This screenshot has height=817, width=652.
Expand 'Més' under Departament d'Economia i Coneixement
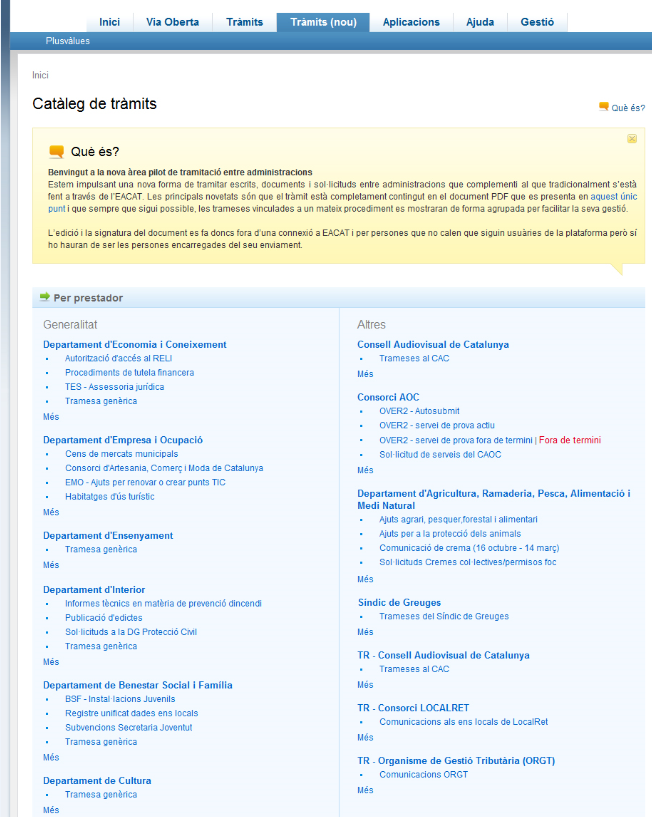[51, 416]
